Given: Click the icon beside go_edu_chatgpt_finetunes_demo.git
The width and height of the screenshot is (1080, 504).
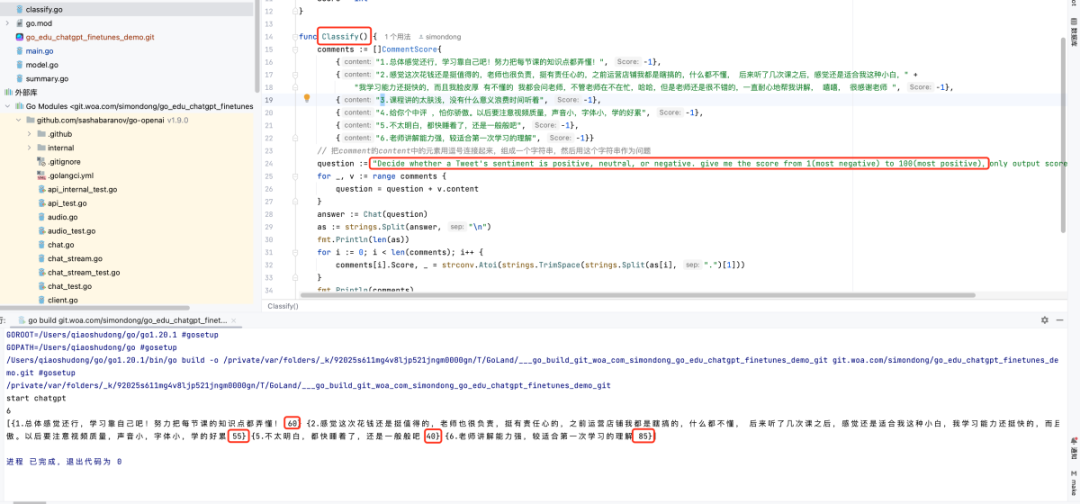Looking at the screenshot, I should (x=19, y=37).
